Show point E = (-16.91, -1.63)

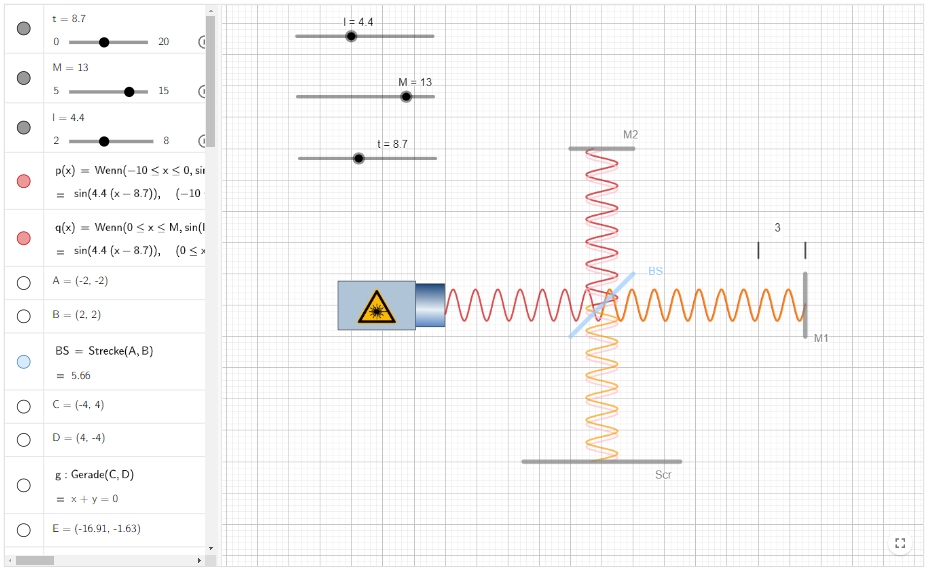24,530
